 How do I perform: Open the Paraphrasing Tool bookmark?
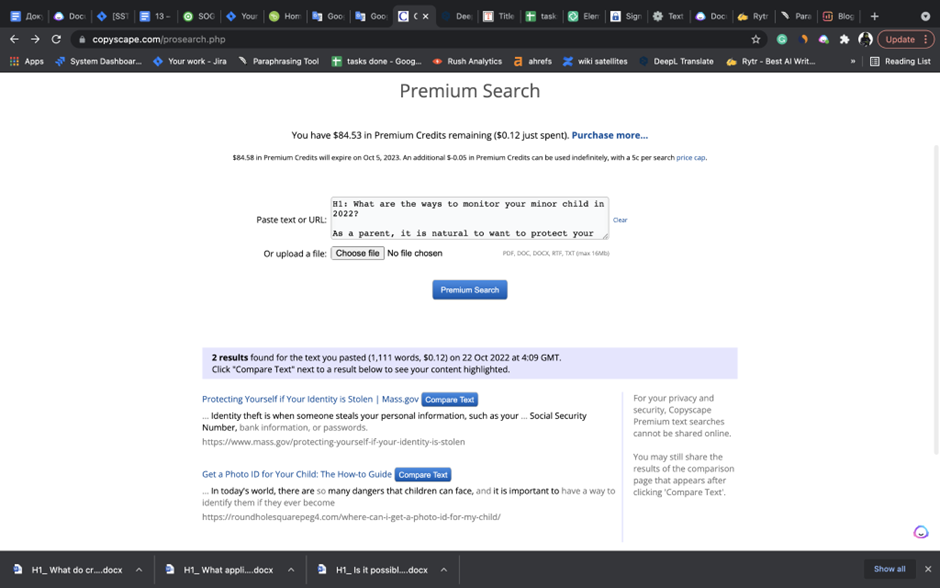[278, 61]
